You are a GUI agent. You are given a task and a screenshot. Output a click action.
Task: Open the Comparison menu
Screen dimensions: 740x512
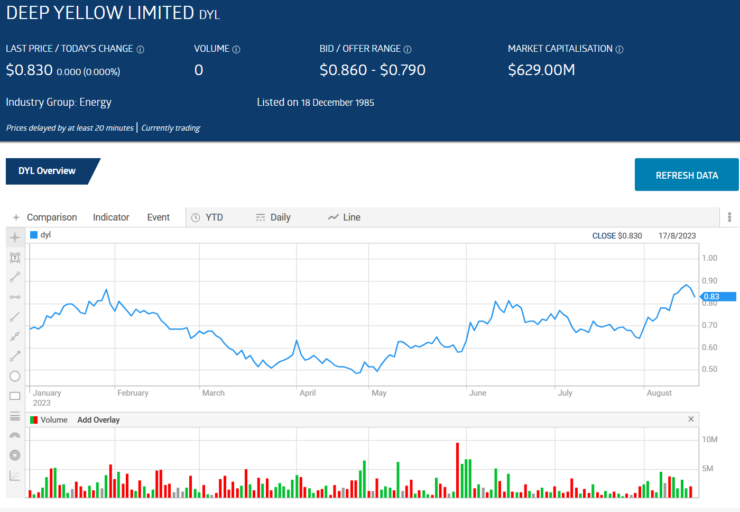coord(51,218)
